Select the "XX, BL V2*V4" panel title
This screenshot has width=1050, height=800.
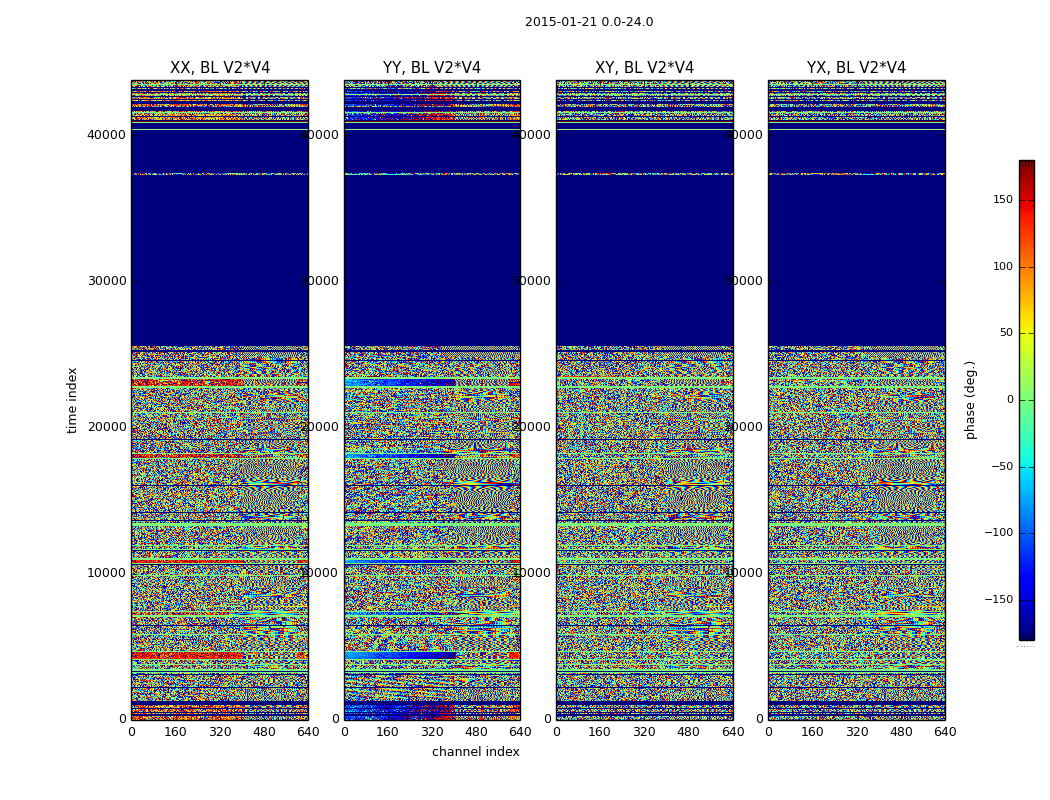pos(220,68)
